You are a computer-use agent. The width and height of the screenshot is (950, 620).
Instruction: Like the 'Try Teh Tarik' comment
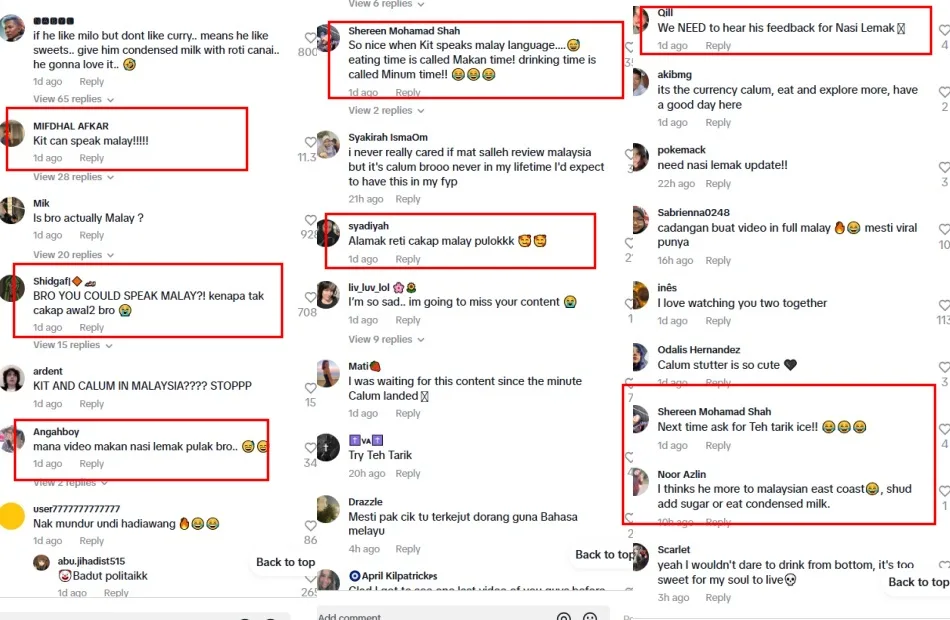tap(310, 448)
